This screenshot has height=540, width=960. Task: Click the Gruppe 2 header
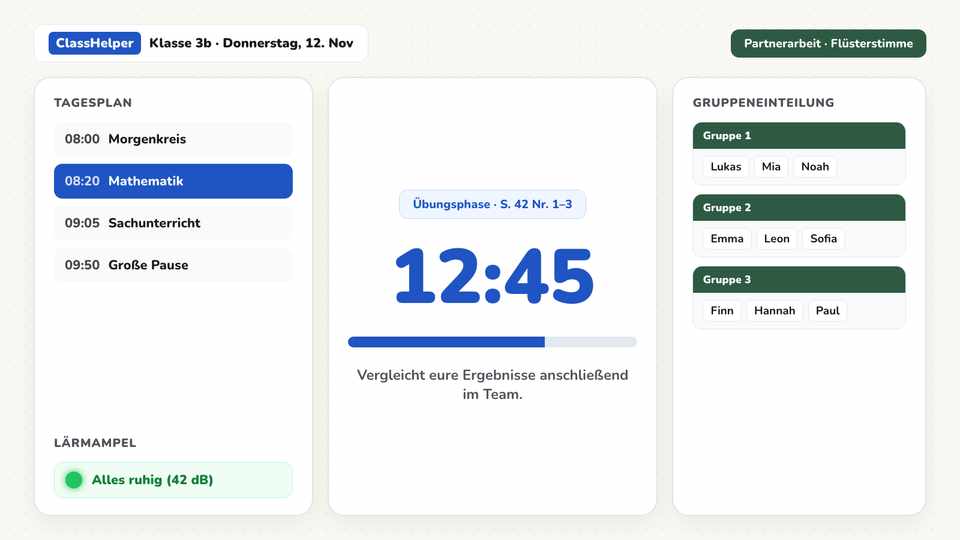799,208
